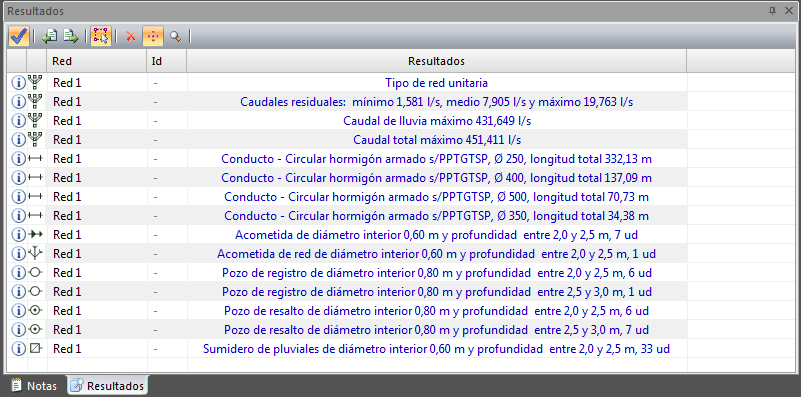Click Sumidero icon in 33 ud row
Viewport: 801px width, 397px height.
click(36, 348)
